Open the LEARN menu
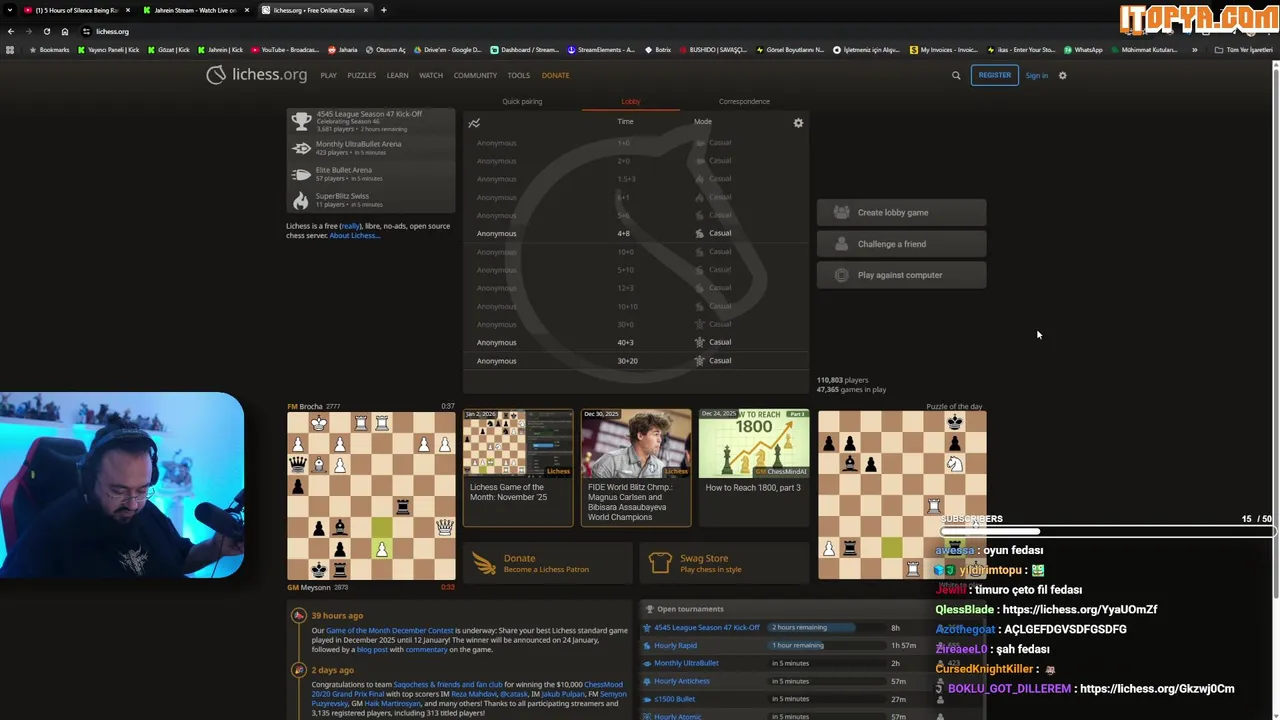 click(x=397, y=75)
